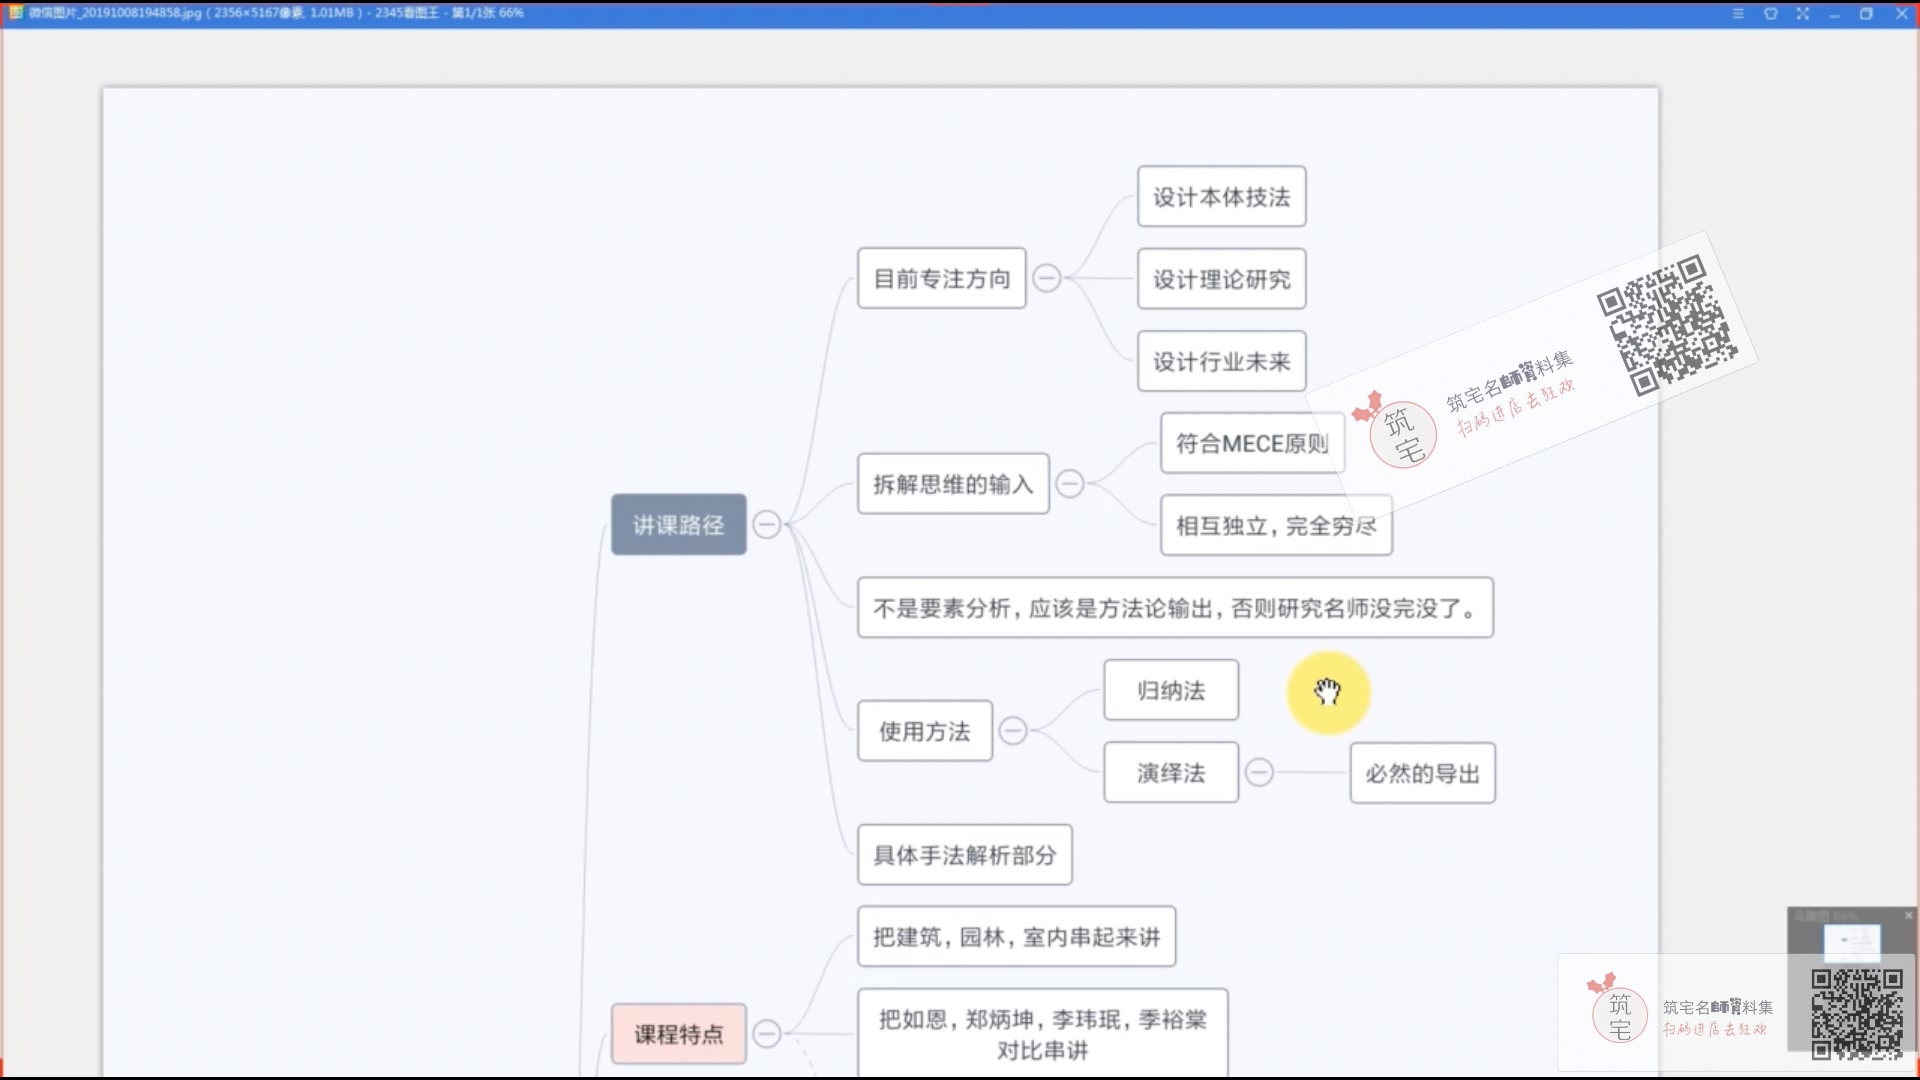Click the 不是要素分析 long text node
1920x1080 pixels.
(1175, 608)
